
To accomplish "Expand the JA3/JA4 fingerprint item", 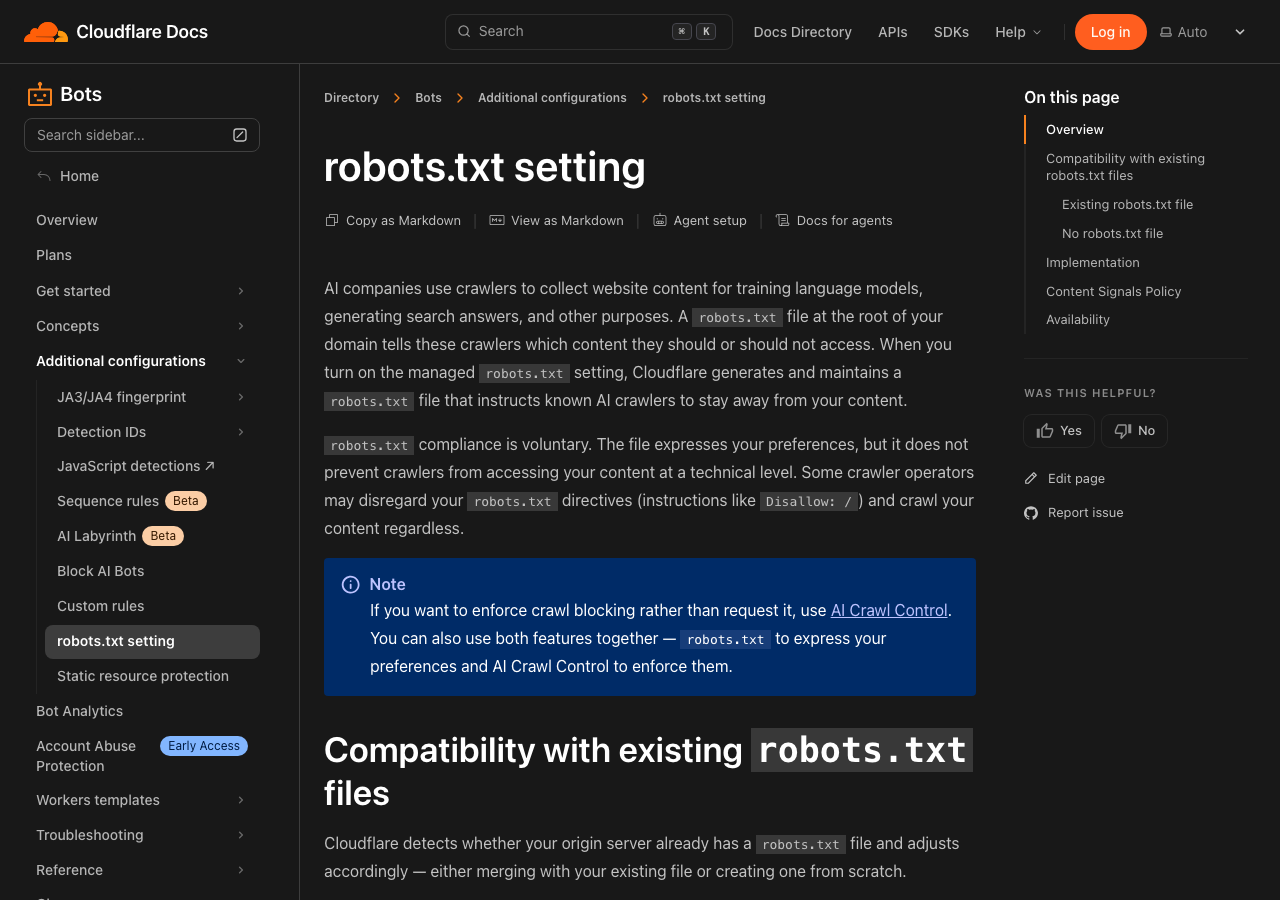I will click(x=241, y=397).
